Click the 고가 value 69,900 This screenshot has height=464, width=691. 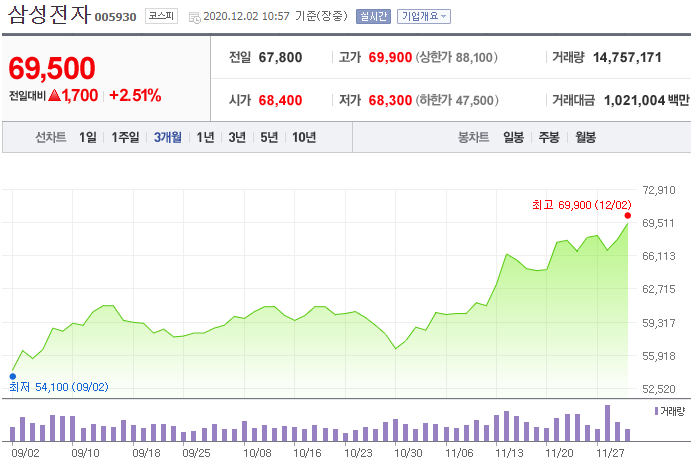(390, 57)
